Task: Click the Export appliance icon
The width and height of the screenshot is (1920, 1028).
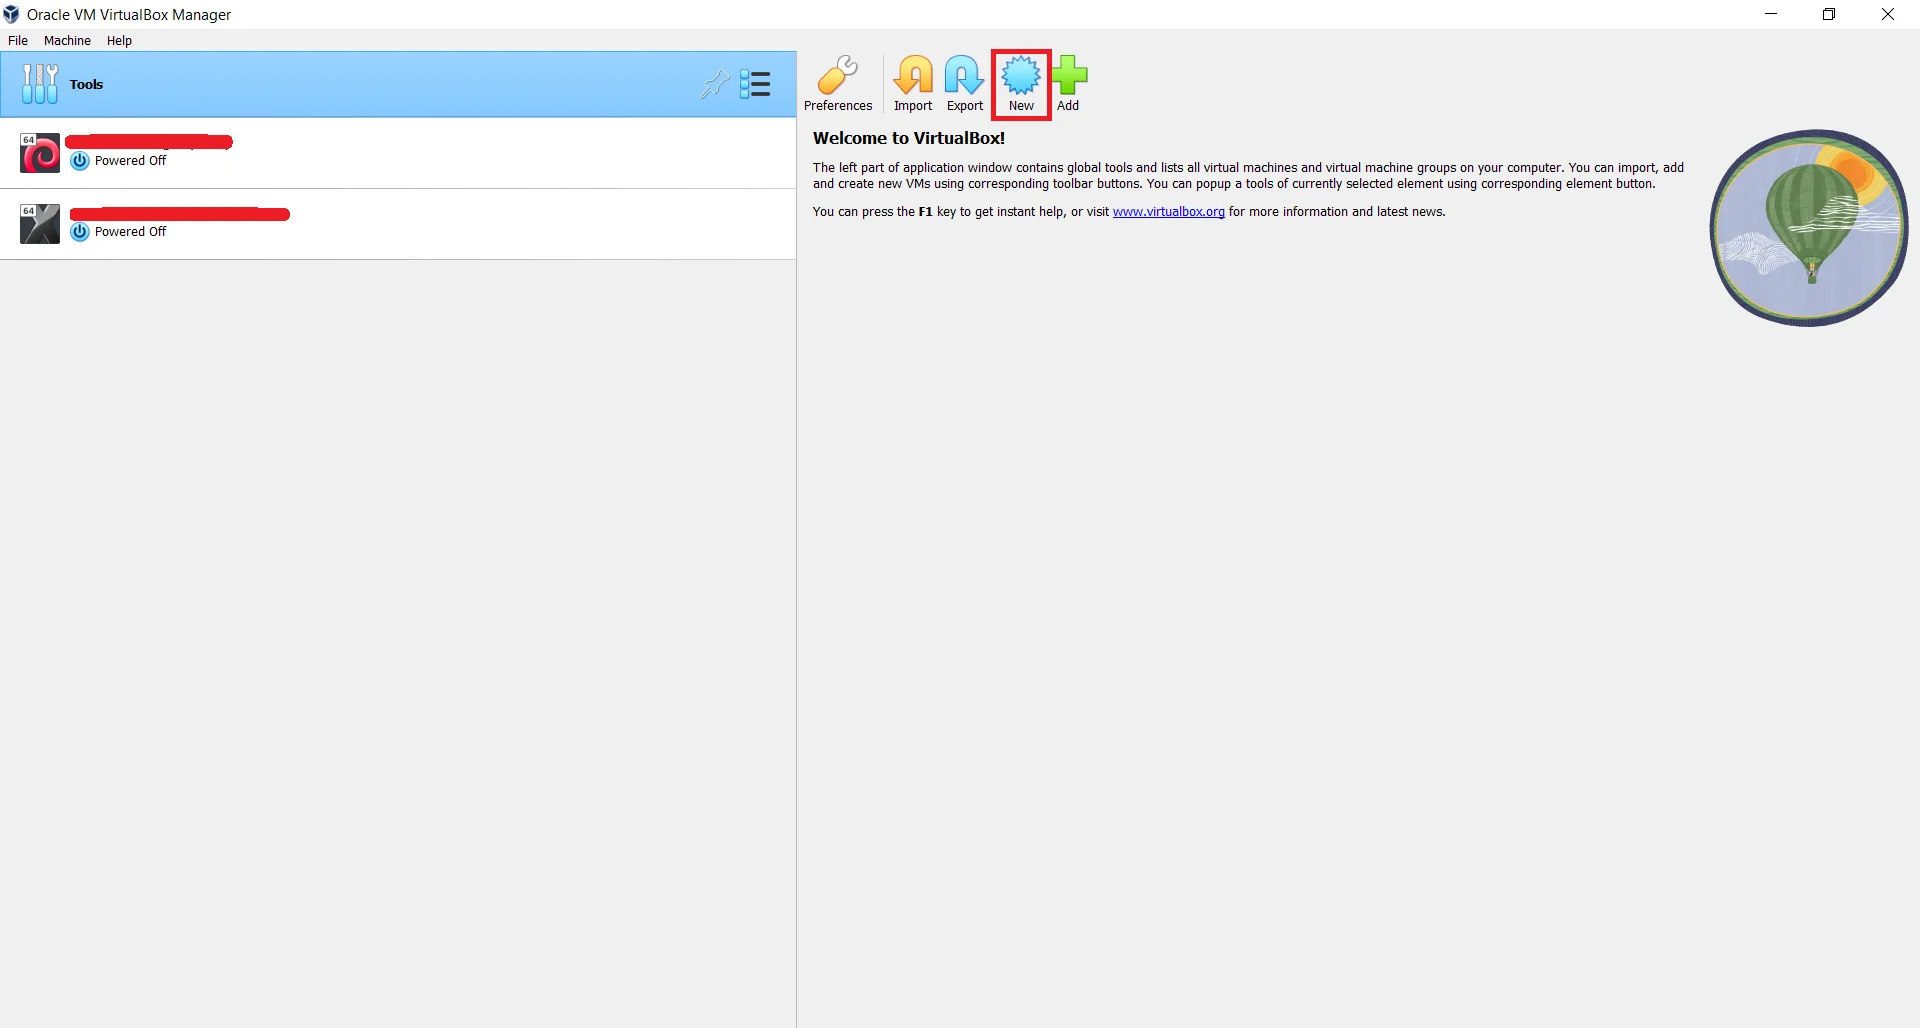Action: click(x=965, y=84)
